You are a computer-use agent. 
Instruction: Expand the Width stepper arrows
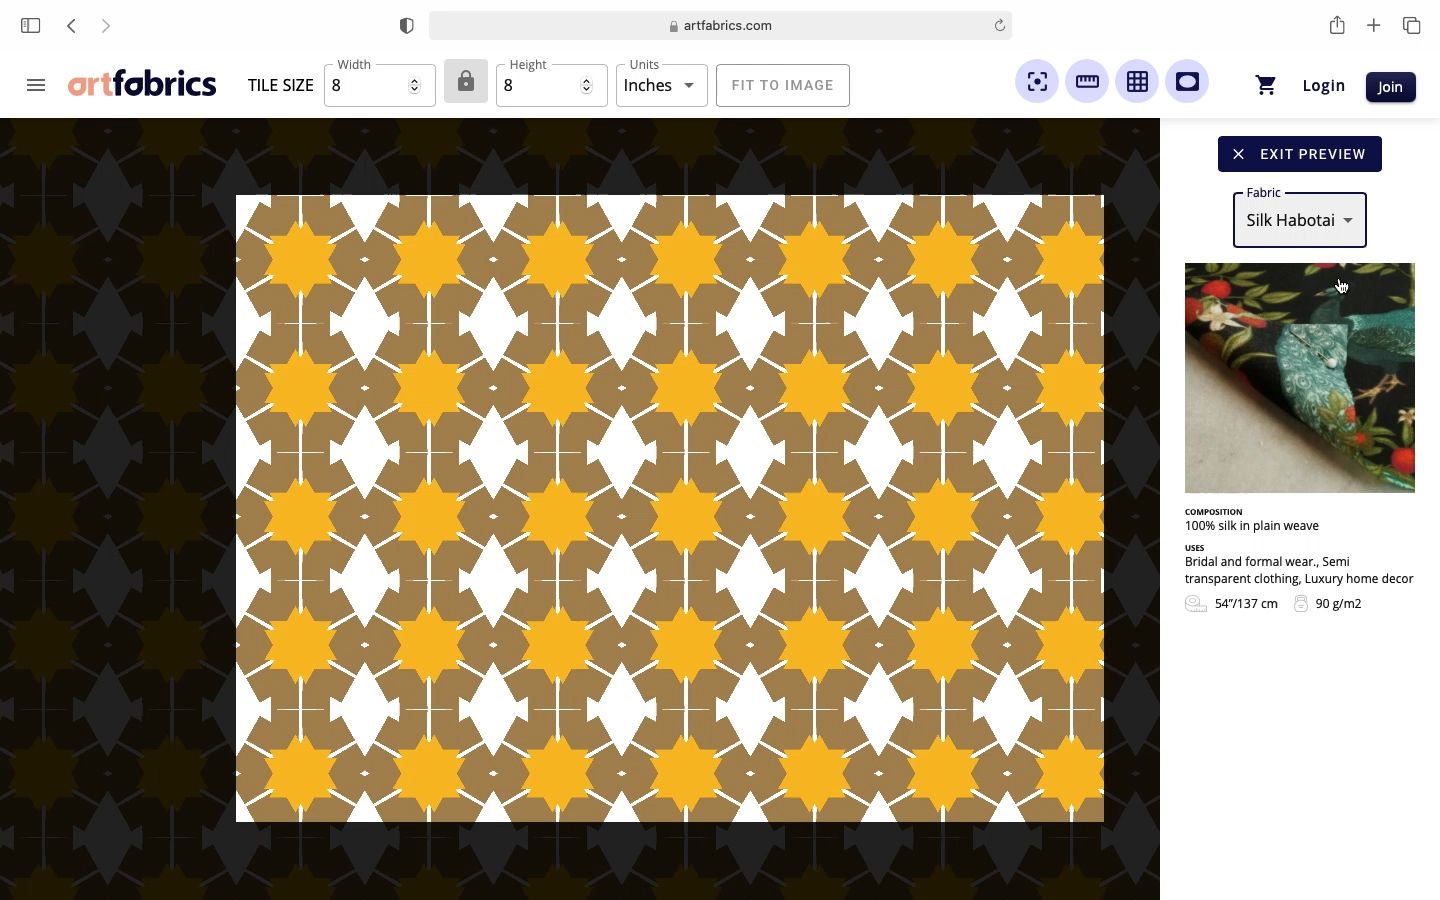(414, 85)
